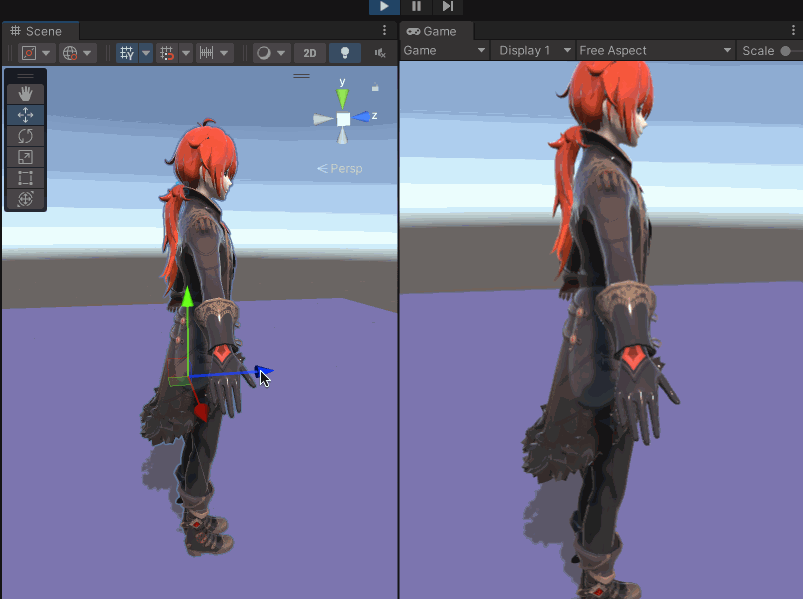Open the Display 1 dropdown

534,50
